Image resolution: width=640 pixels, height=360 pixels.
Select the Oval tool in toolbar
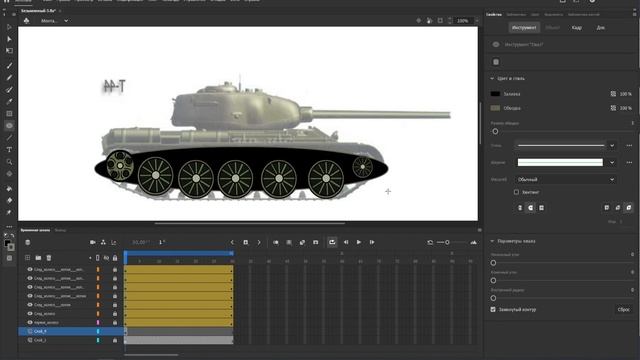click(x=9, y=126)
